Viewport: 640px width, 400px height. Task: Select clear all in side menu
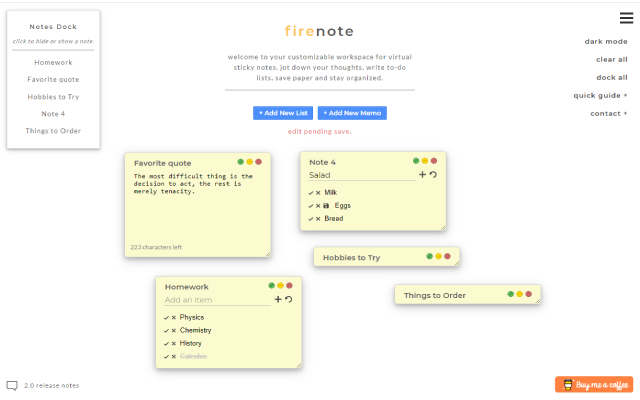click(x=611, y=59)
